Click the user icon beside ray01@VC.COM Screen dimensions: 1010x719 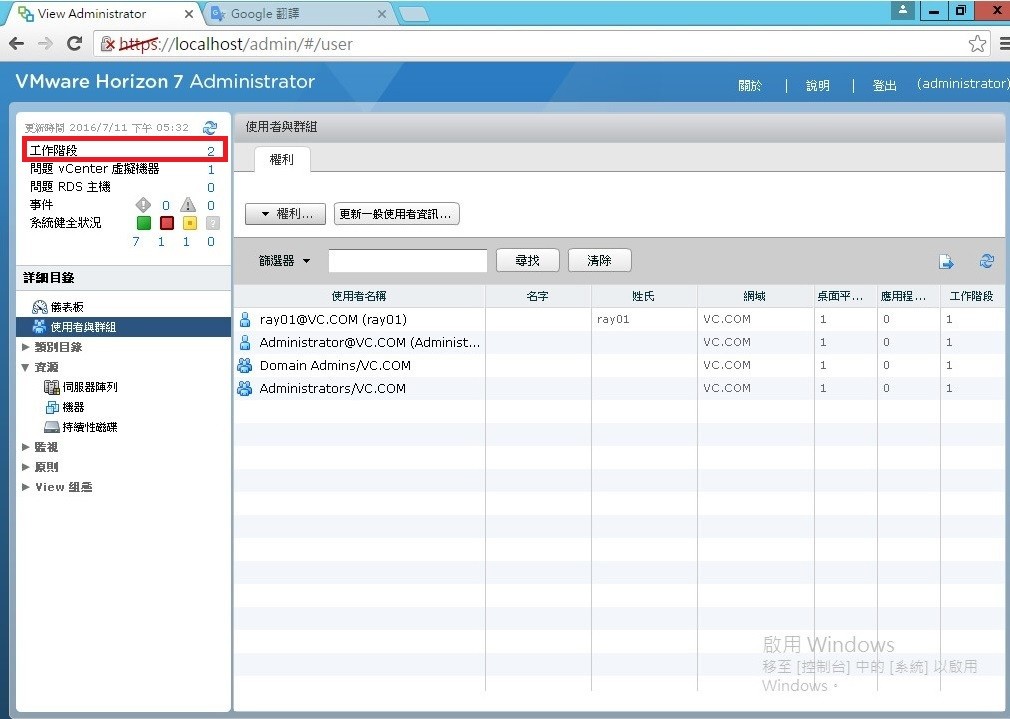point(245,319)
